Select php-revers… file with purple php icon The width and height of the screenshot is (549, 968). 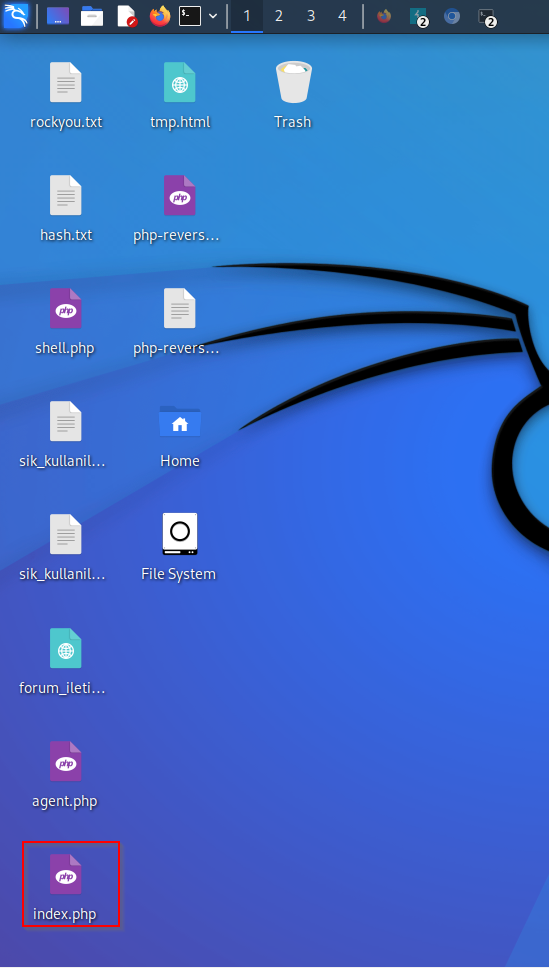coord(178,209)
